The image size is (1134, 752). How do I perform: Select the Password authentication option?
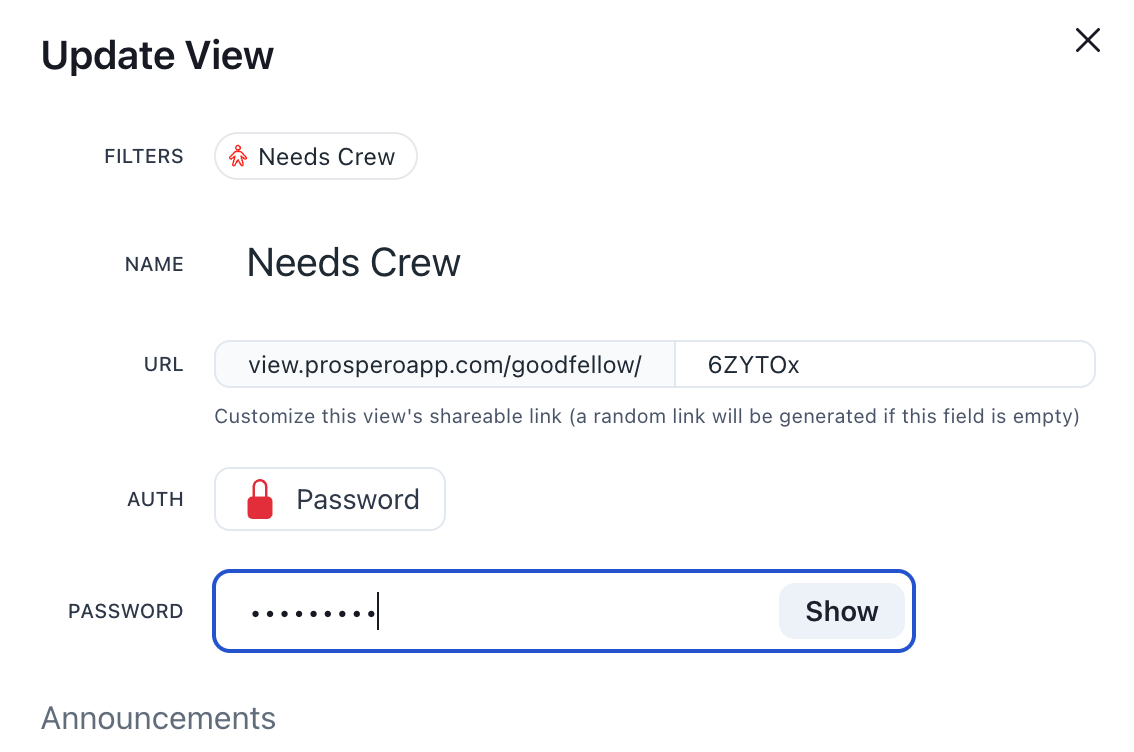pyautogui.click(x=330, y=498)
